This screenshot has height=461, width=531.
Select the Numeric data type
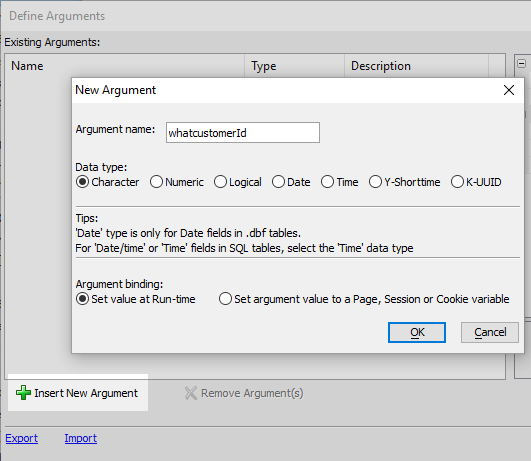(156, 182)
